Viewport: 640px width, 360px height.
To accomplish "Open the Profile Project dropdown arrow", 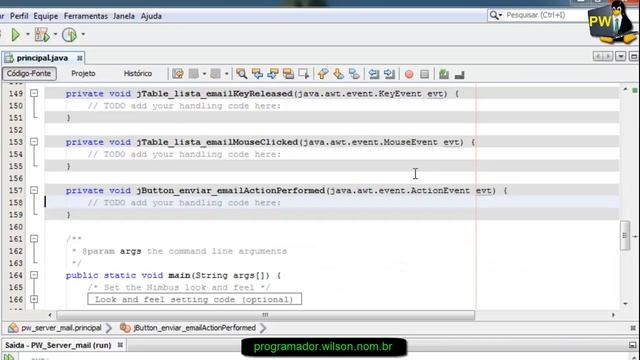I will pos(83,34).
